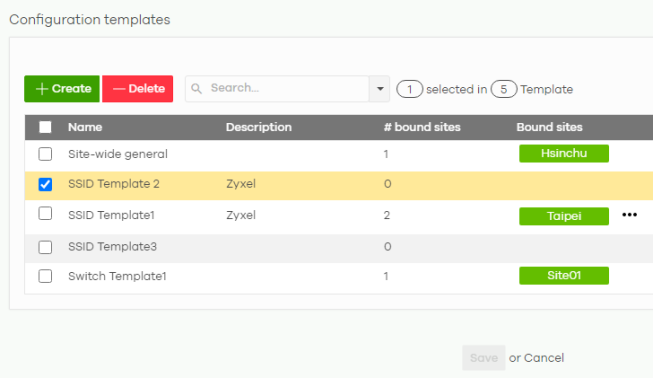Open the three-dots menu beside Taipei
This screenshot has width=653, height=378.
click(629, 215)
